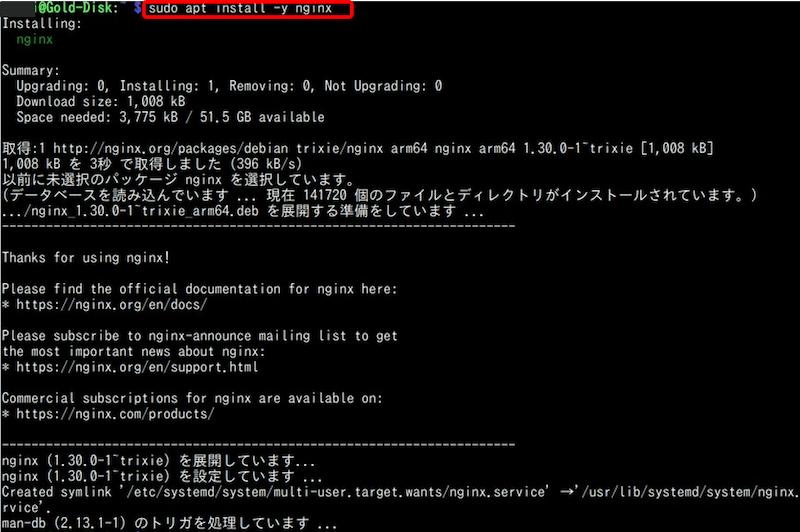The width and height of the screenshot is (800, 532).
Task: Click the command 'sudo apt install -y nginx'
Action: pos(240,9)
